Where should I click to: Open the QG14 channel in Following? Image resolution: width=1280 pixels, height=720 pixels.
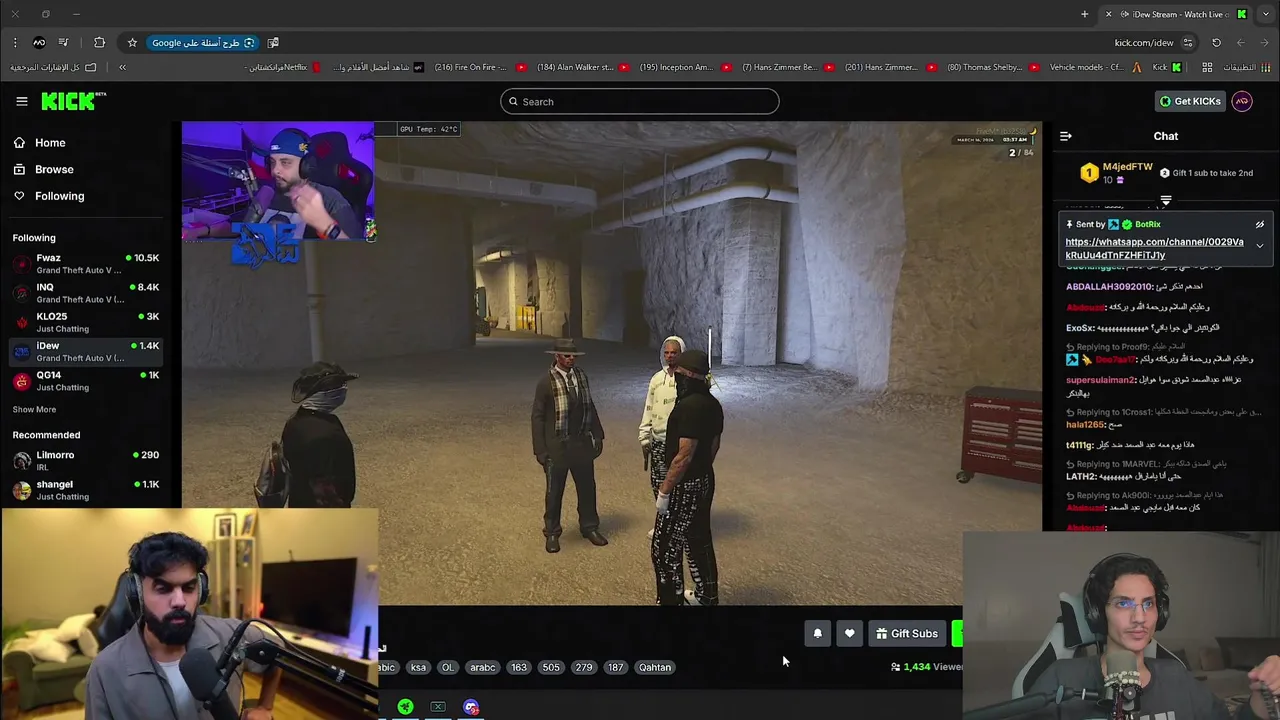coord(85,381)
